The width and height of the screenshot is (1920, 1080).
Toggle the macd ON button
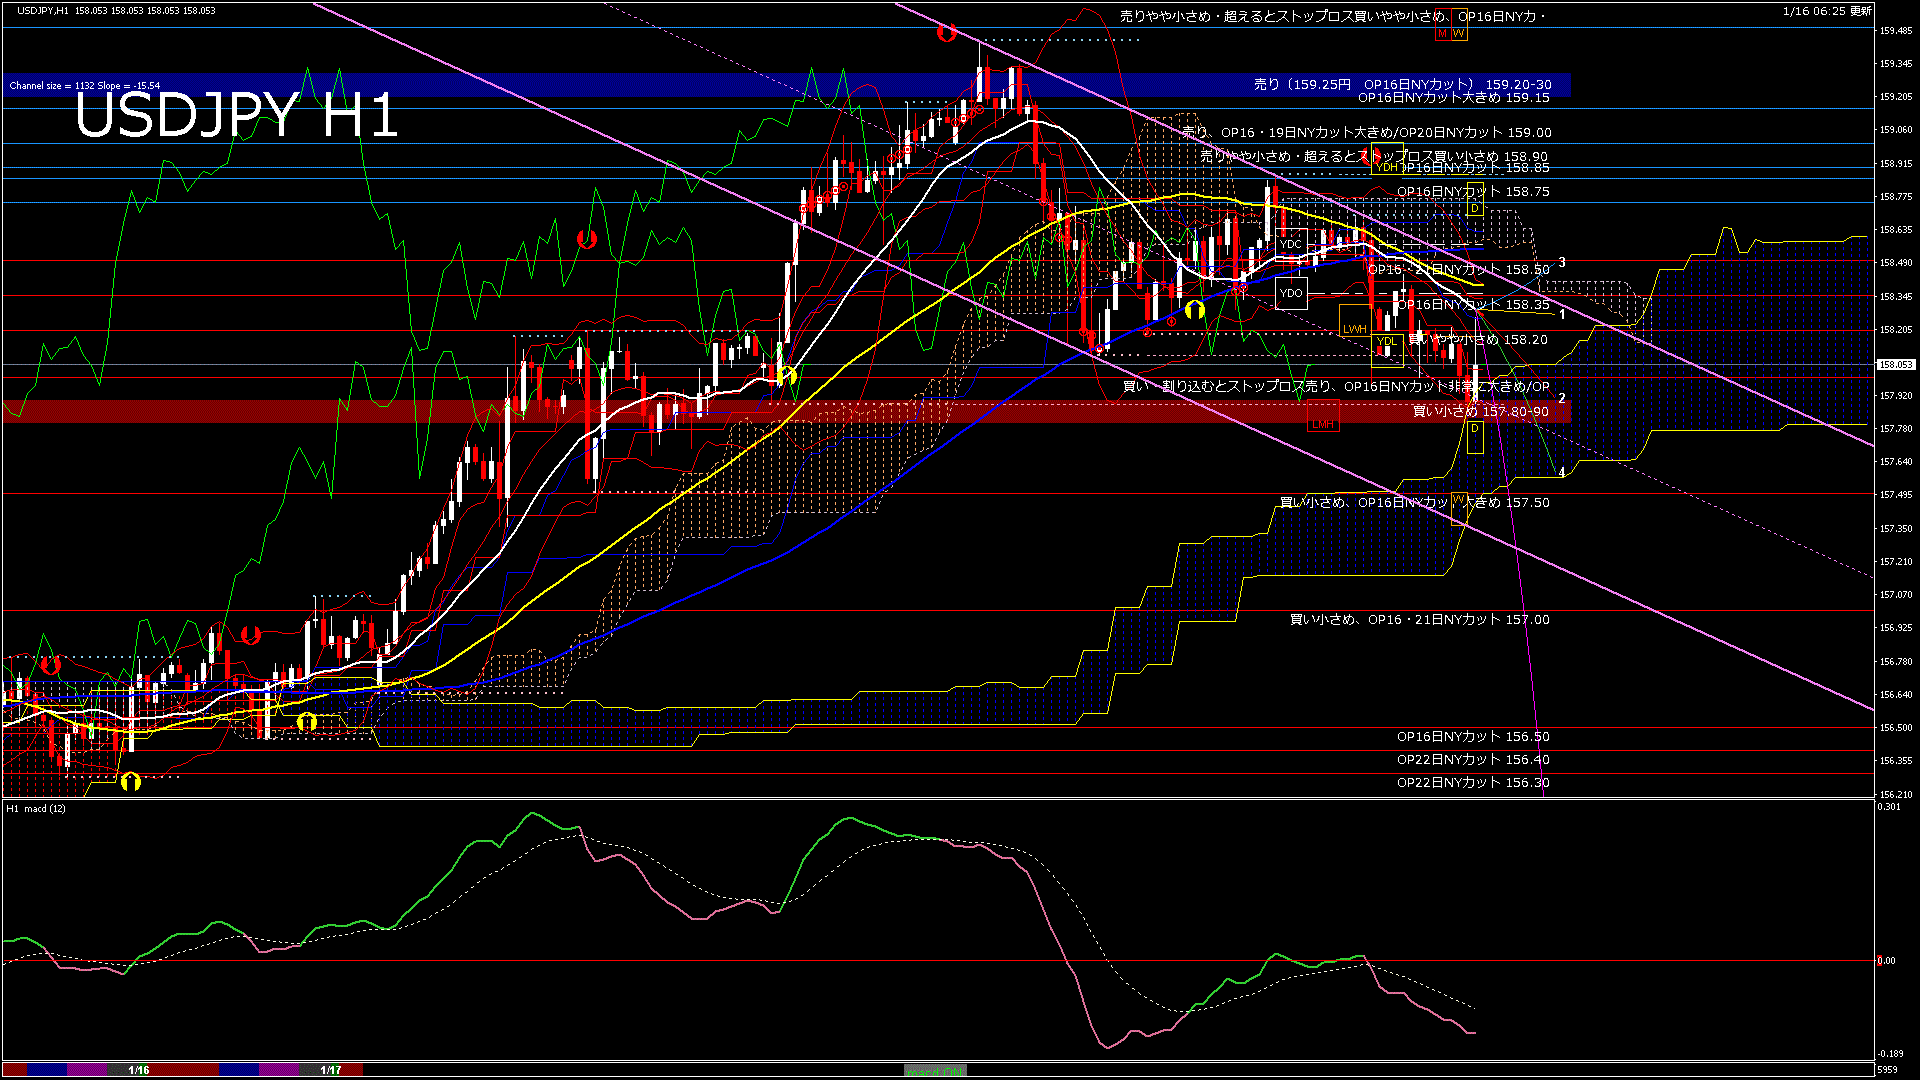click(x=935, y=1071)
